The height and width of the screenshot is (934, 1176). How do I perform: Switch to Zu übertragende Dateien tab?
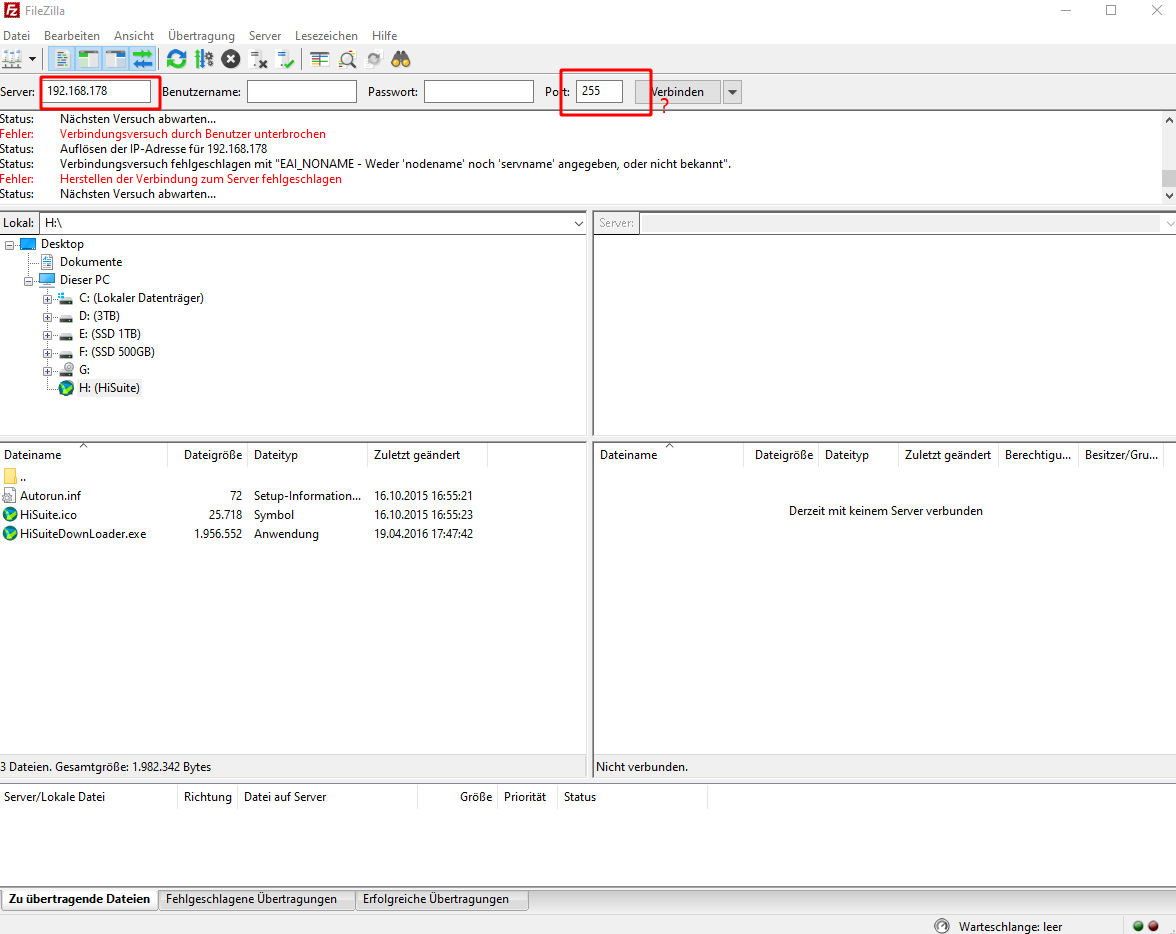click(x=80, y=899)
